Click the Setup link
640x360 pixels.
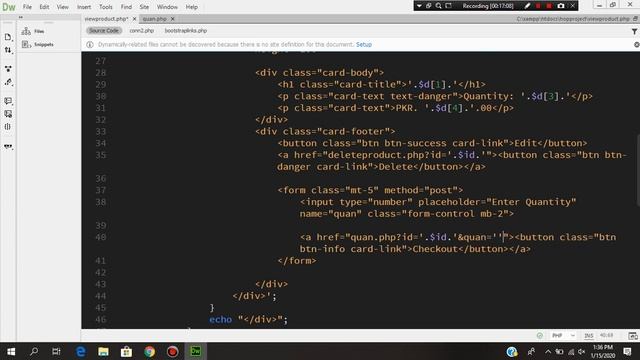point(364,44)
